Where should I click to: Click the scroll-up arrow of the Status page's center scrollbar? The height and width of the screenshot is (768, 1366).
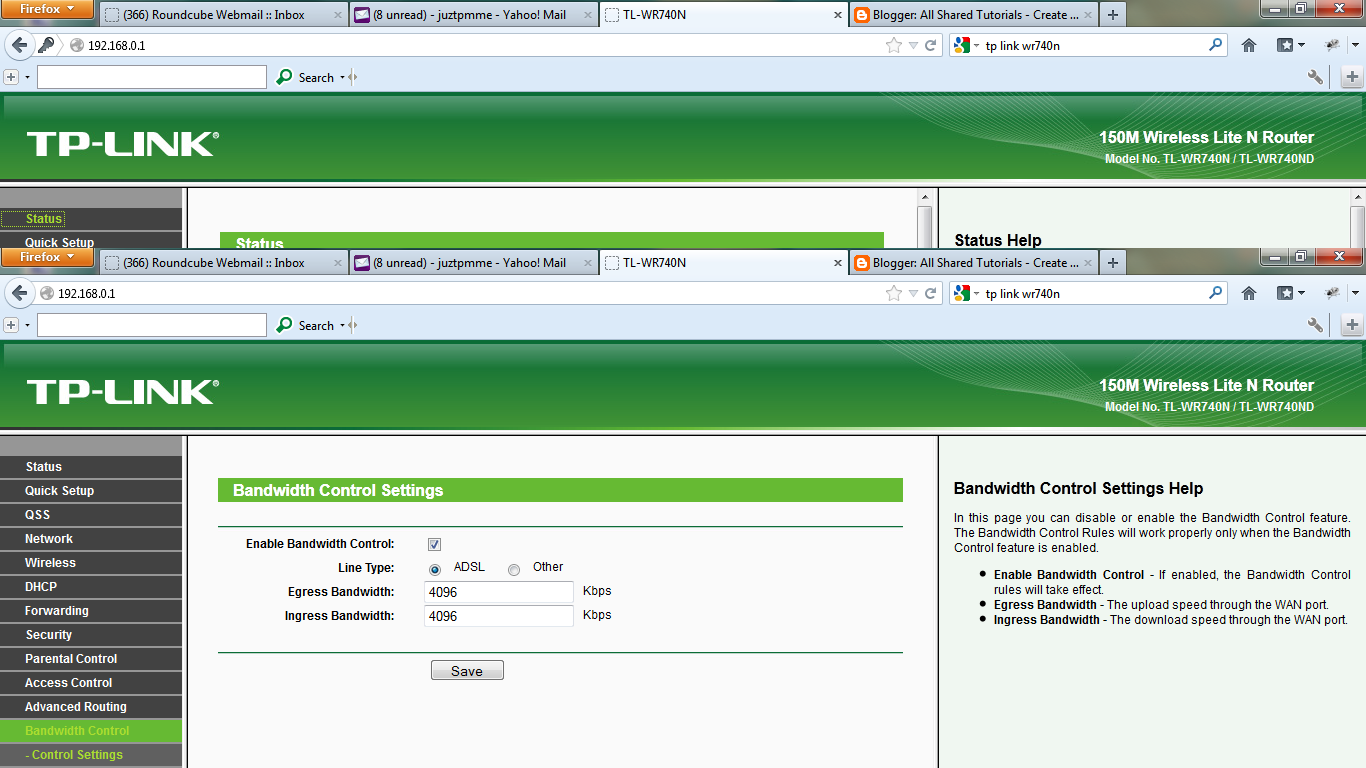coord(924,197)
